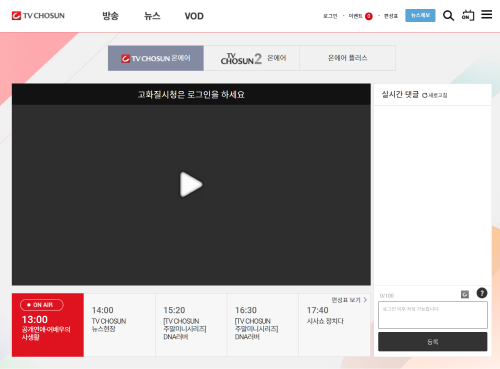Play the live video stream
Viewport: 500px width, 369px height.
pyautogui.click(x=191, y=184)
